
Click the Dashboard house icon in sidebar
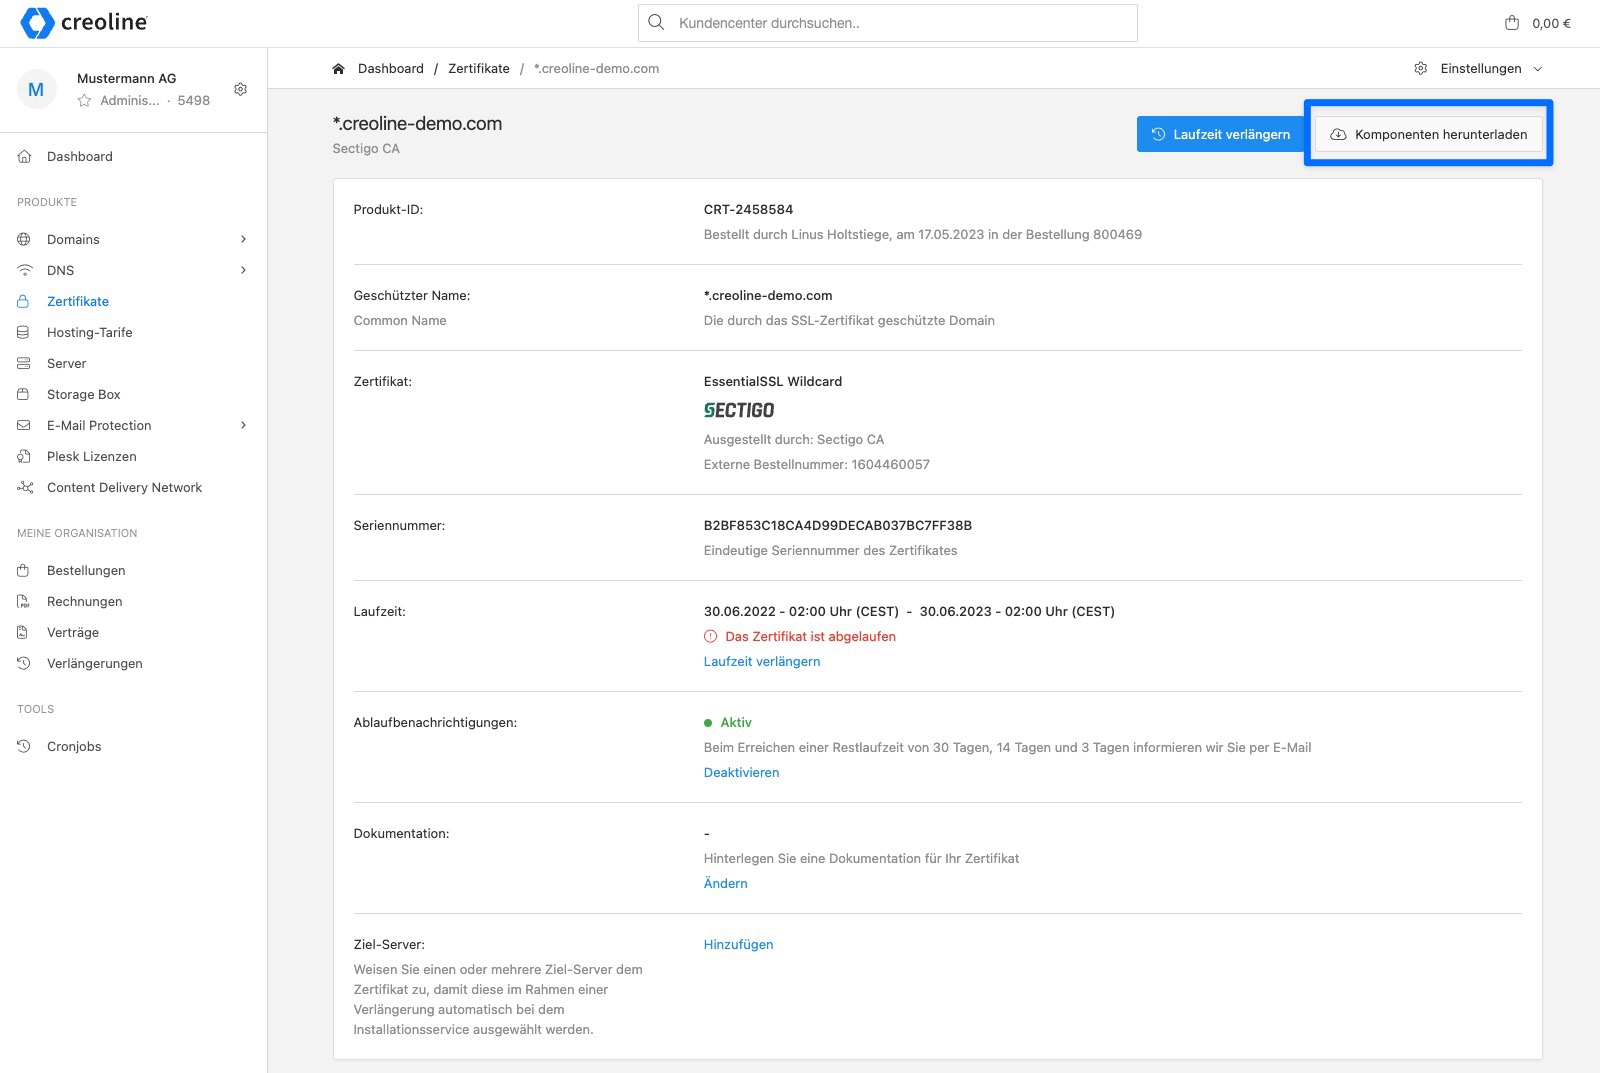click(x=24, y=156)
